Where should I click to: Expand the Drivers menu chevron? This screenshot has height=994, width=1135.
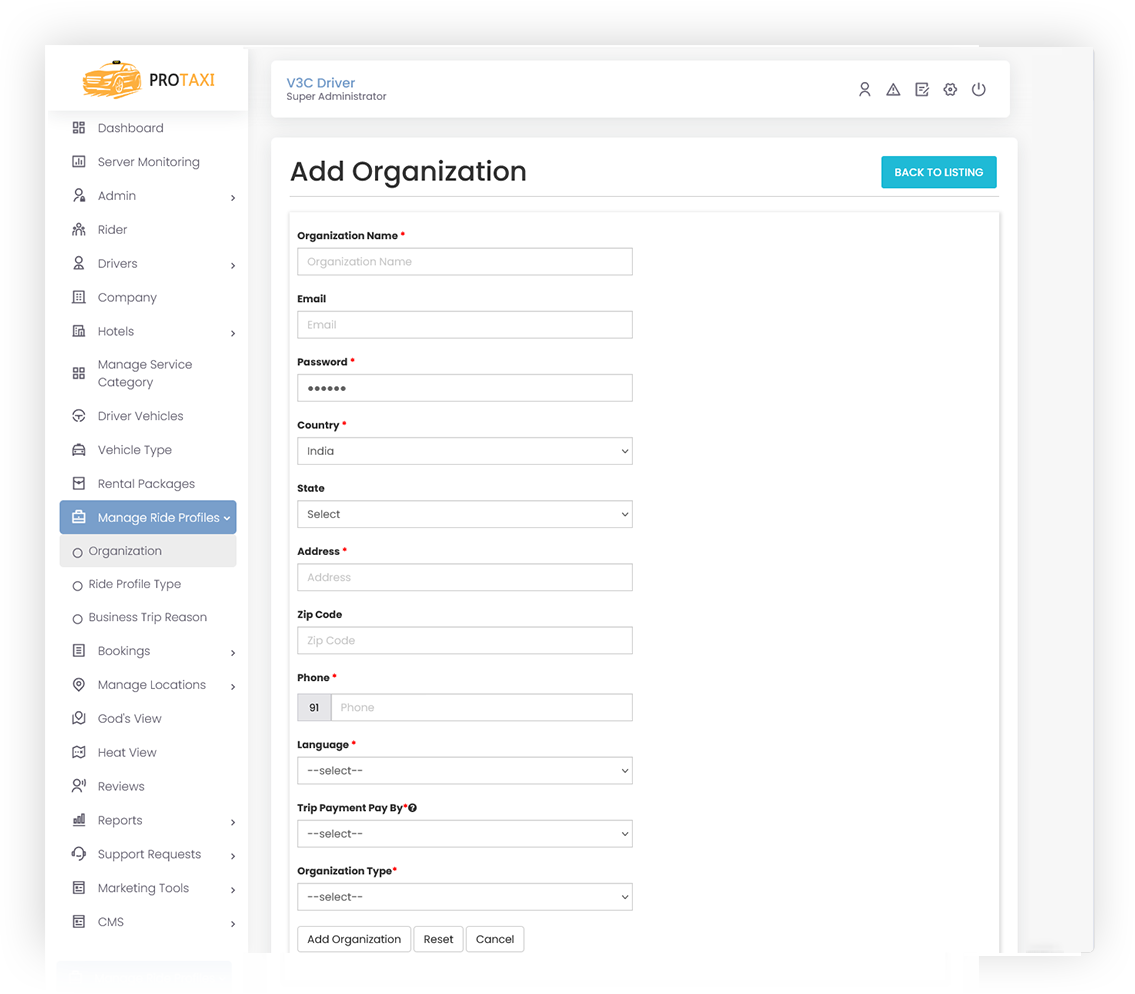pos(233,266)
